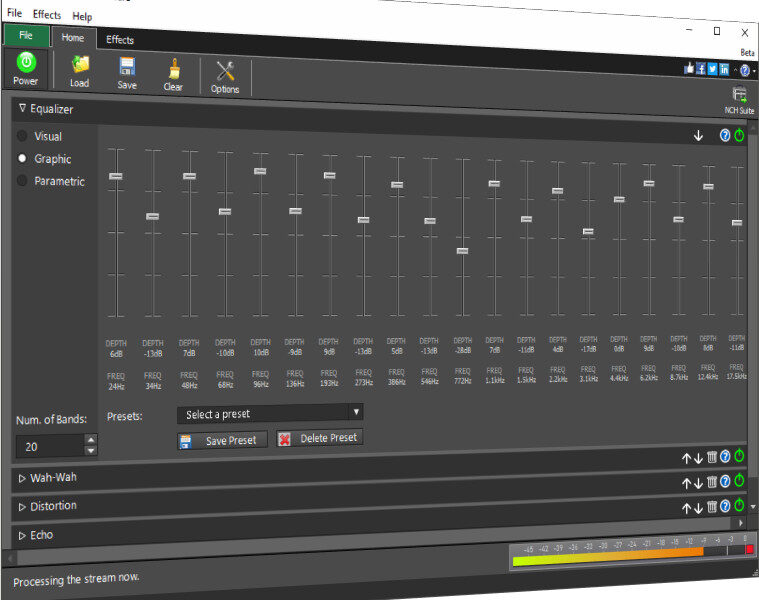
Task: Select the Parametric equalizer mode
Action: 22,181
